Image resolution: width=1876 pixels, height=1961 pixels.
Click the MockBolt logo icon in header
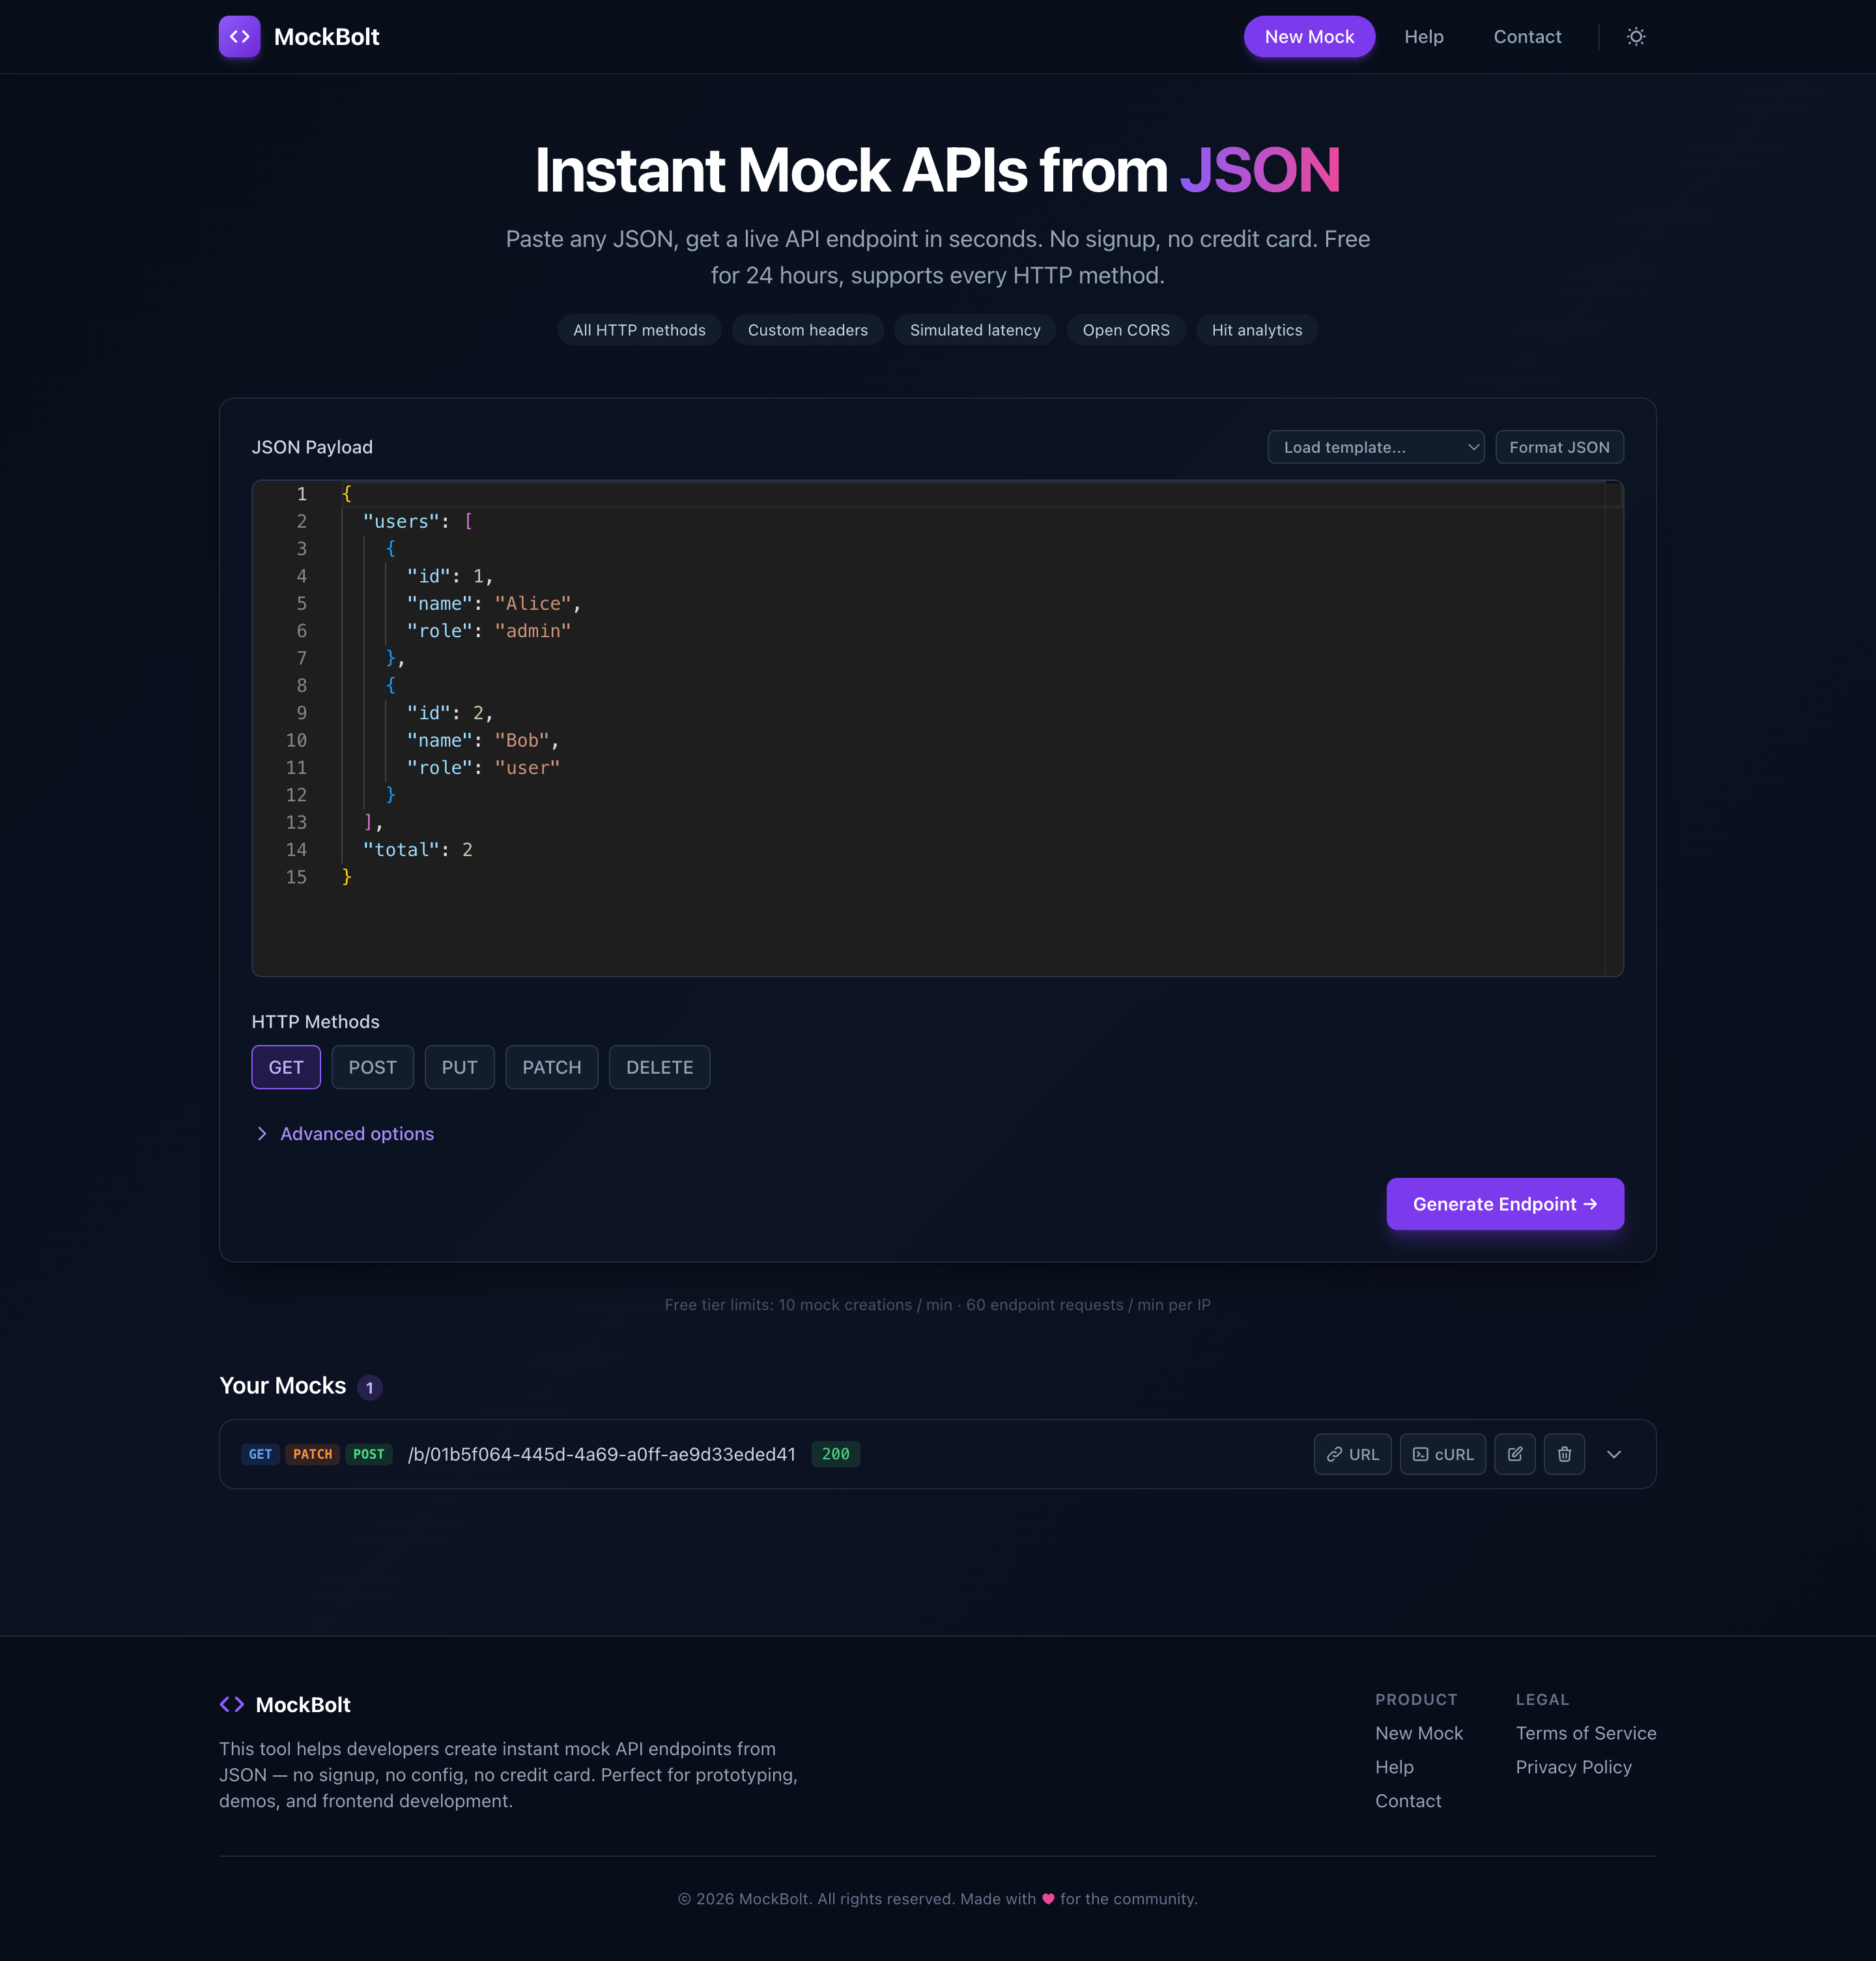(239, 37)
